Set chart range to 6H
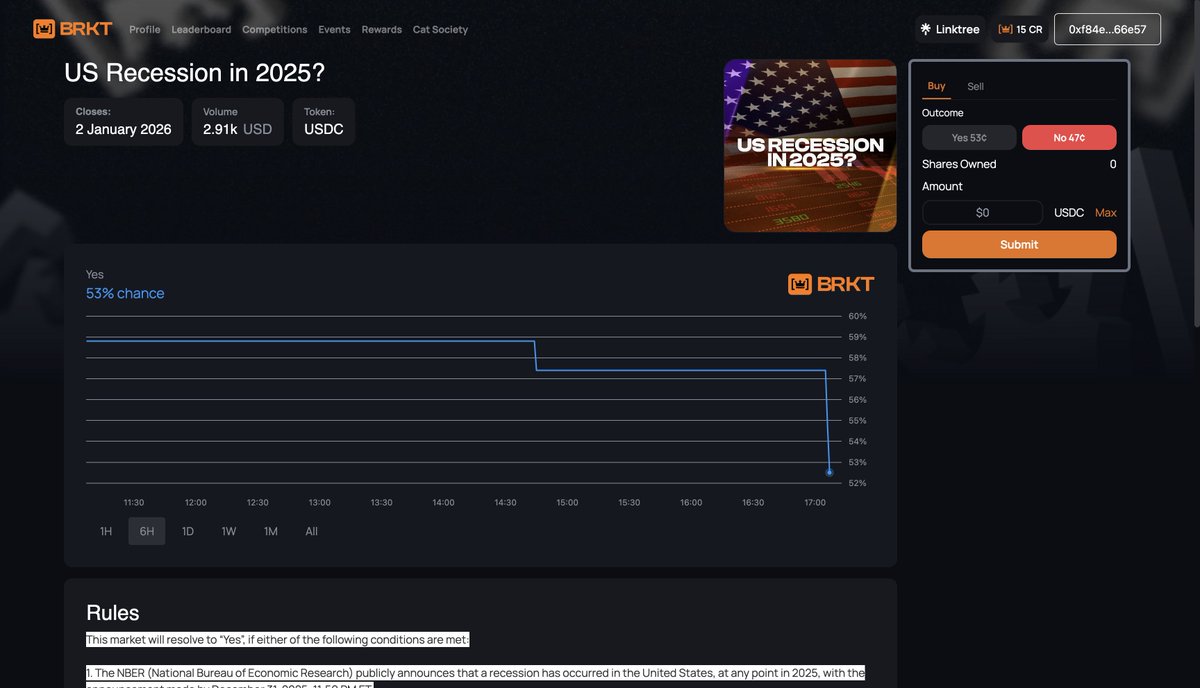 coord(147,531)
